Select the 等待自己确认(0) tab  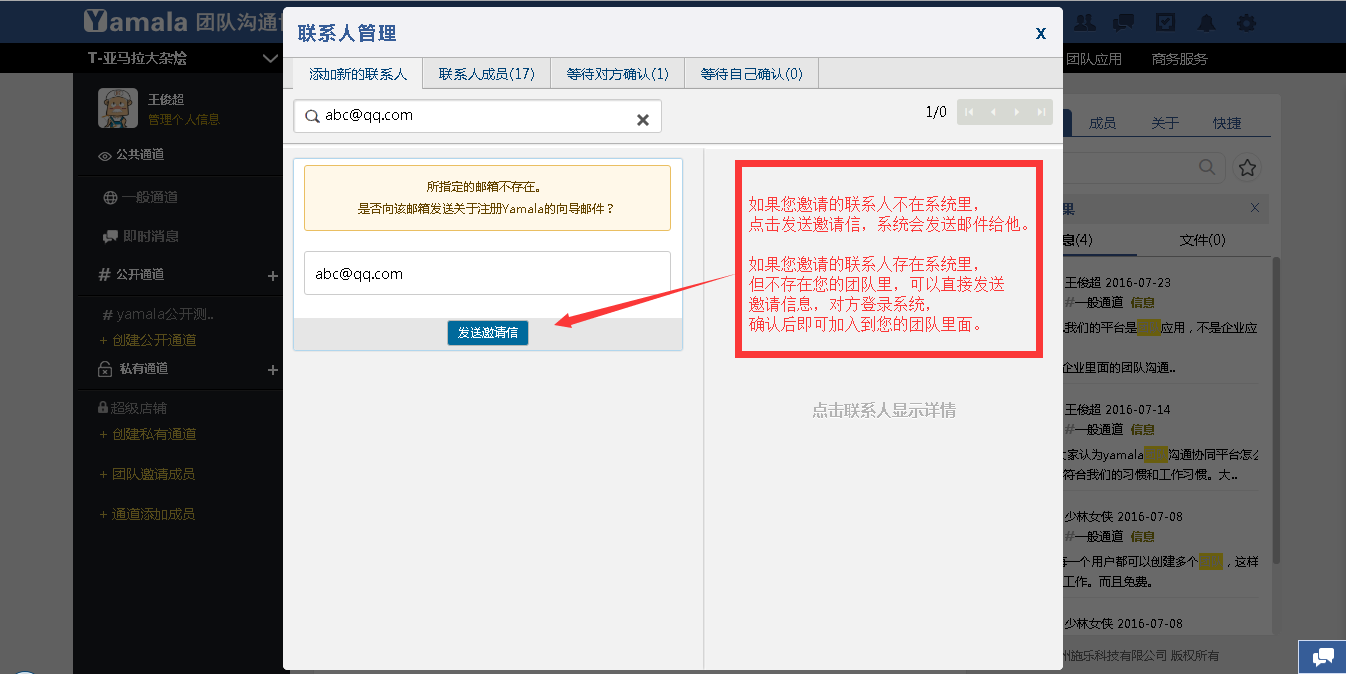point(751,74)
